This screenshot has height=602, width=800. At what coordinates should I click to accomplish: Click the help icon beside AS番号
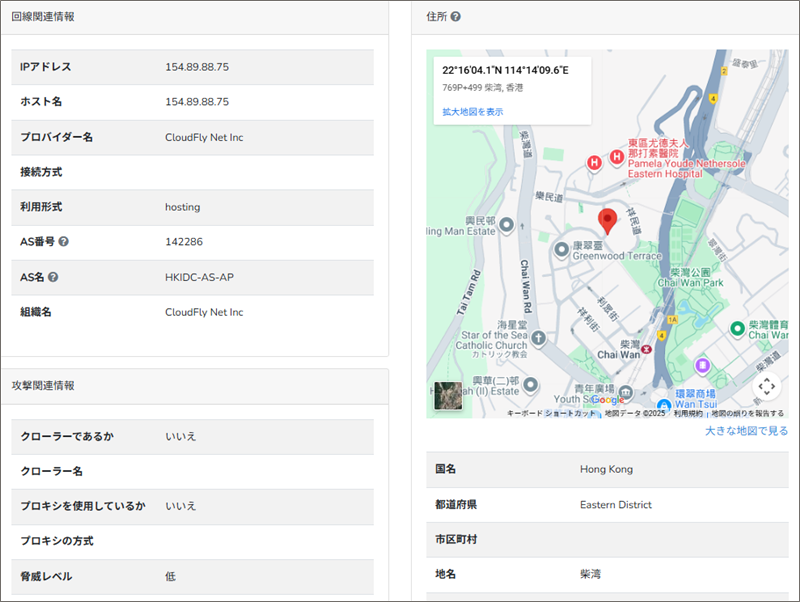pyautogui.click(x=64, y=242)
